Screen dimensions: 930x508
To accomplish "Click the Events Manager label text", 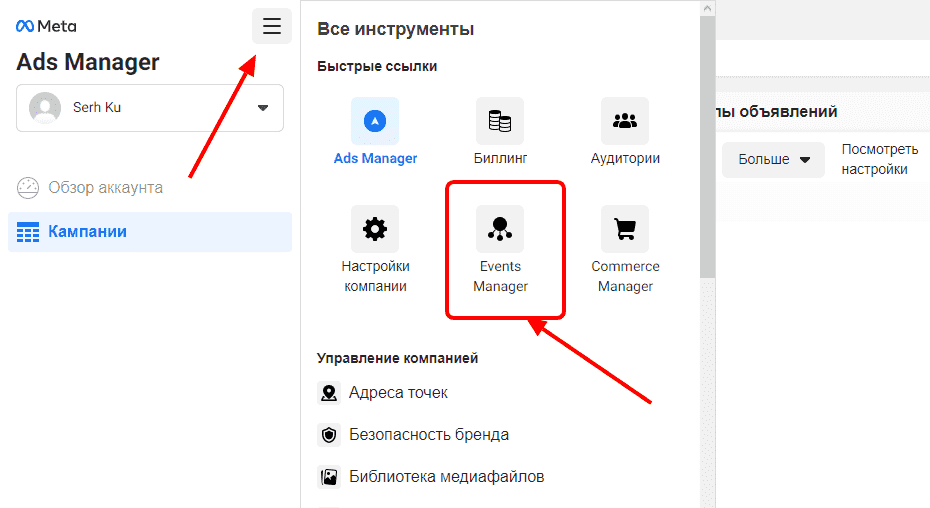I will coord(500,276).
